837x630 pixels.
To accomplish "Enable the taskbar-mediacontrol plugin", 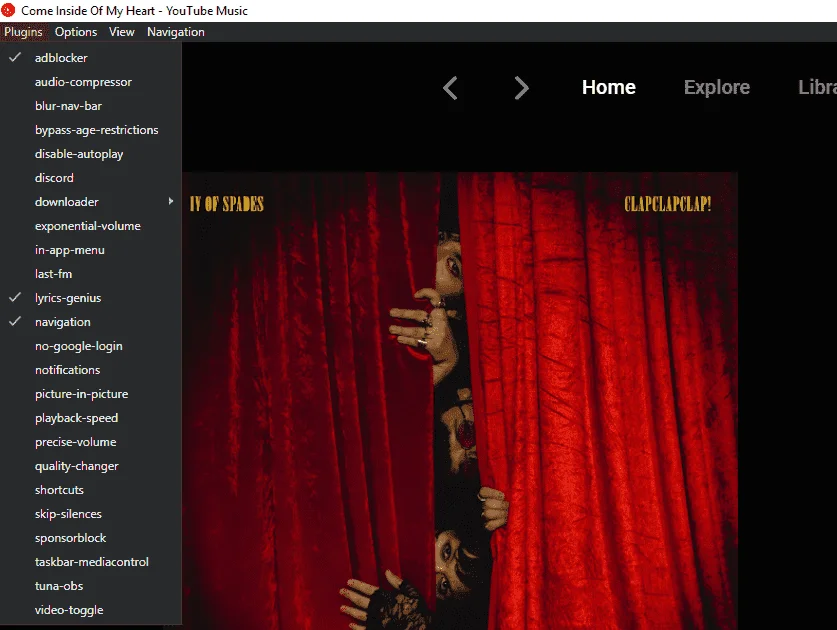I will (91, 562).
